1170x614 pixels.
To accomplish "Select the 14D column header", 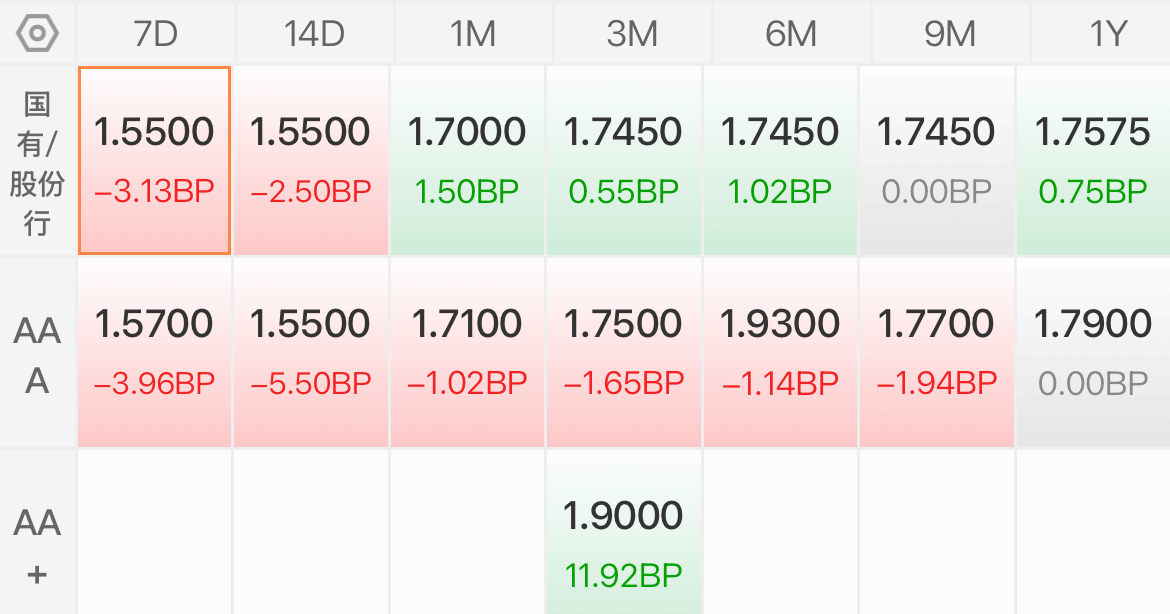I will (313, 34).
